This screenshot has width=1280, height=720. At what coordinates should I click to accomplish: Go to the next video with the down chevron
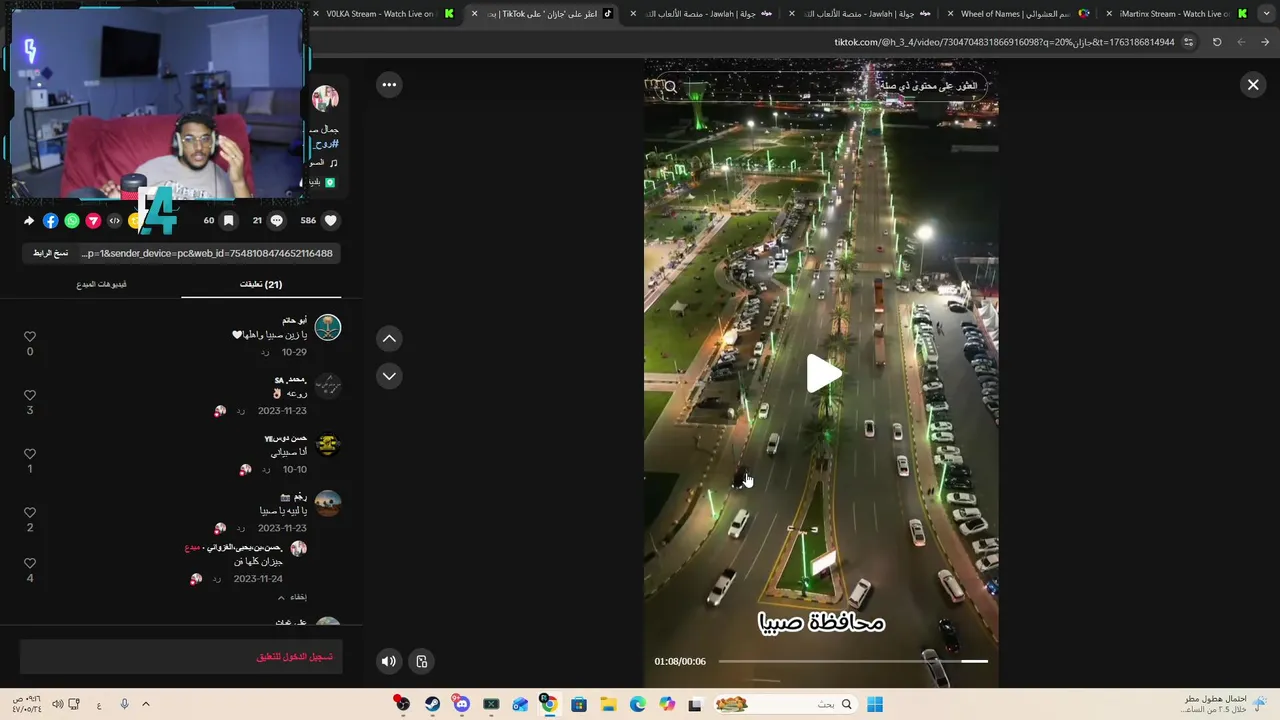[389, 376]
